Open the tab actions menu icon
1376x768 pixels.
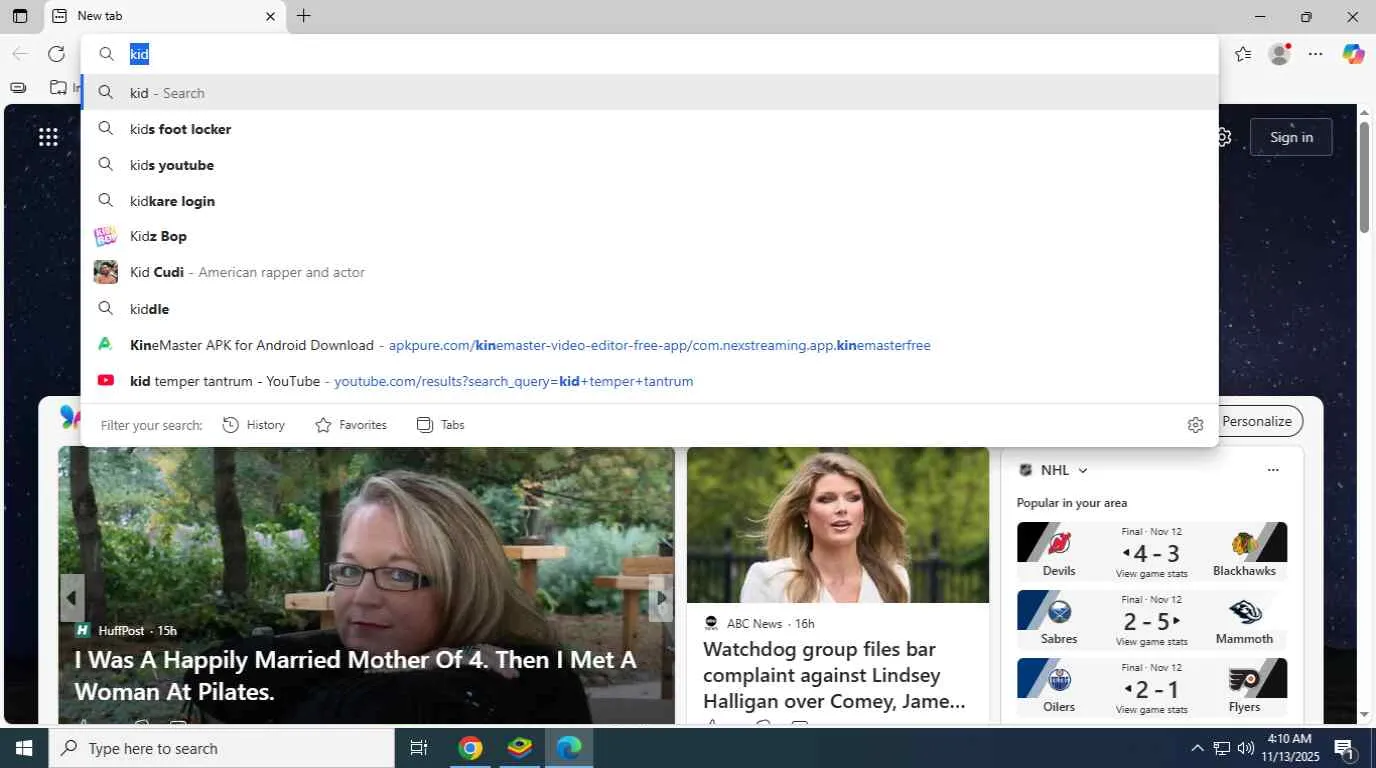click(20, 16)
